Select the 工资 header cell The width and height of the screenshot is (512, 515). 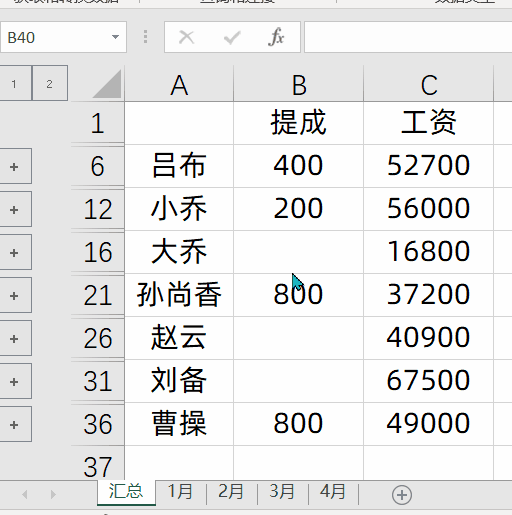click(x=429, y=123)
